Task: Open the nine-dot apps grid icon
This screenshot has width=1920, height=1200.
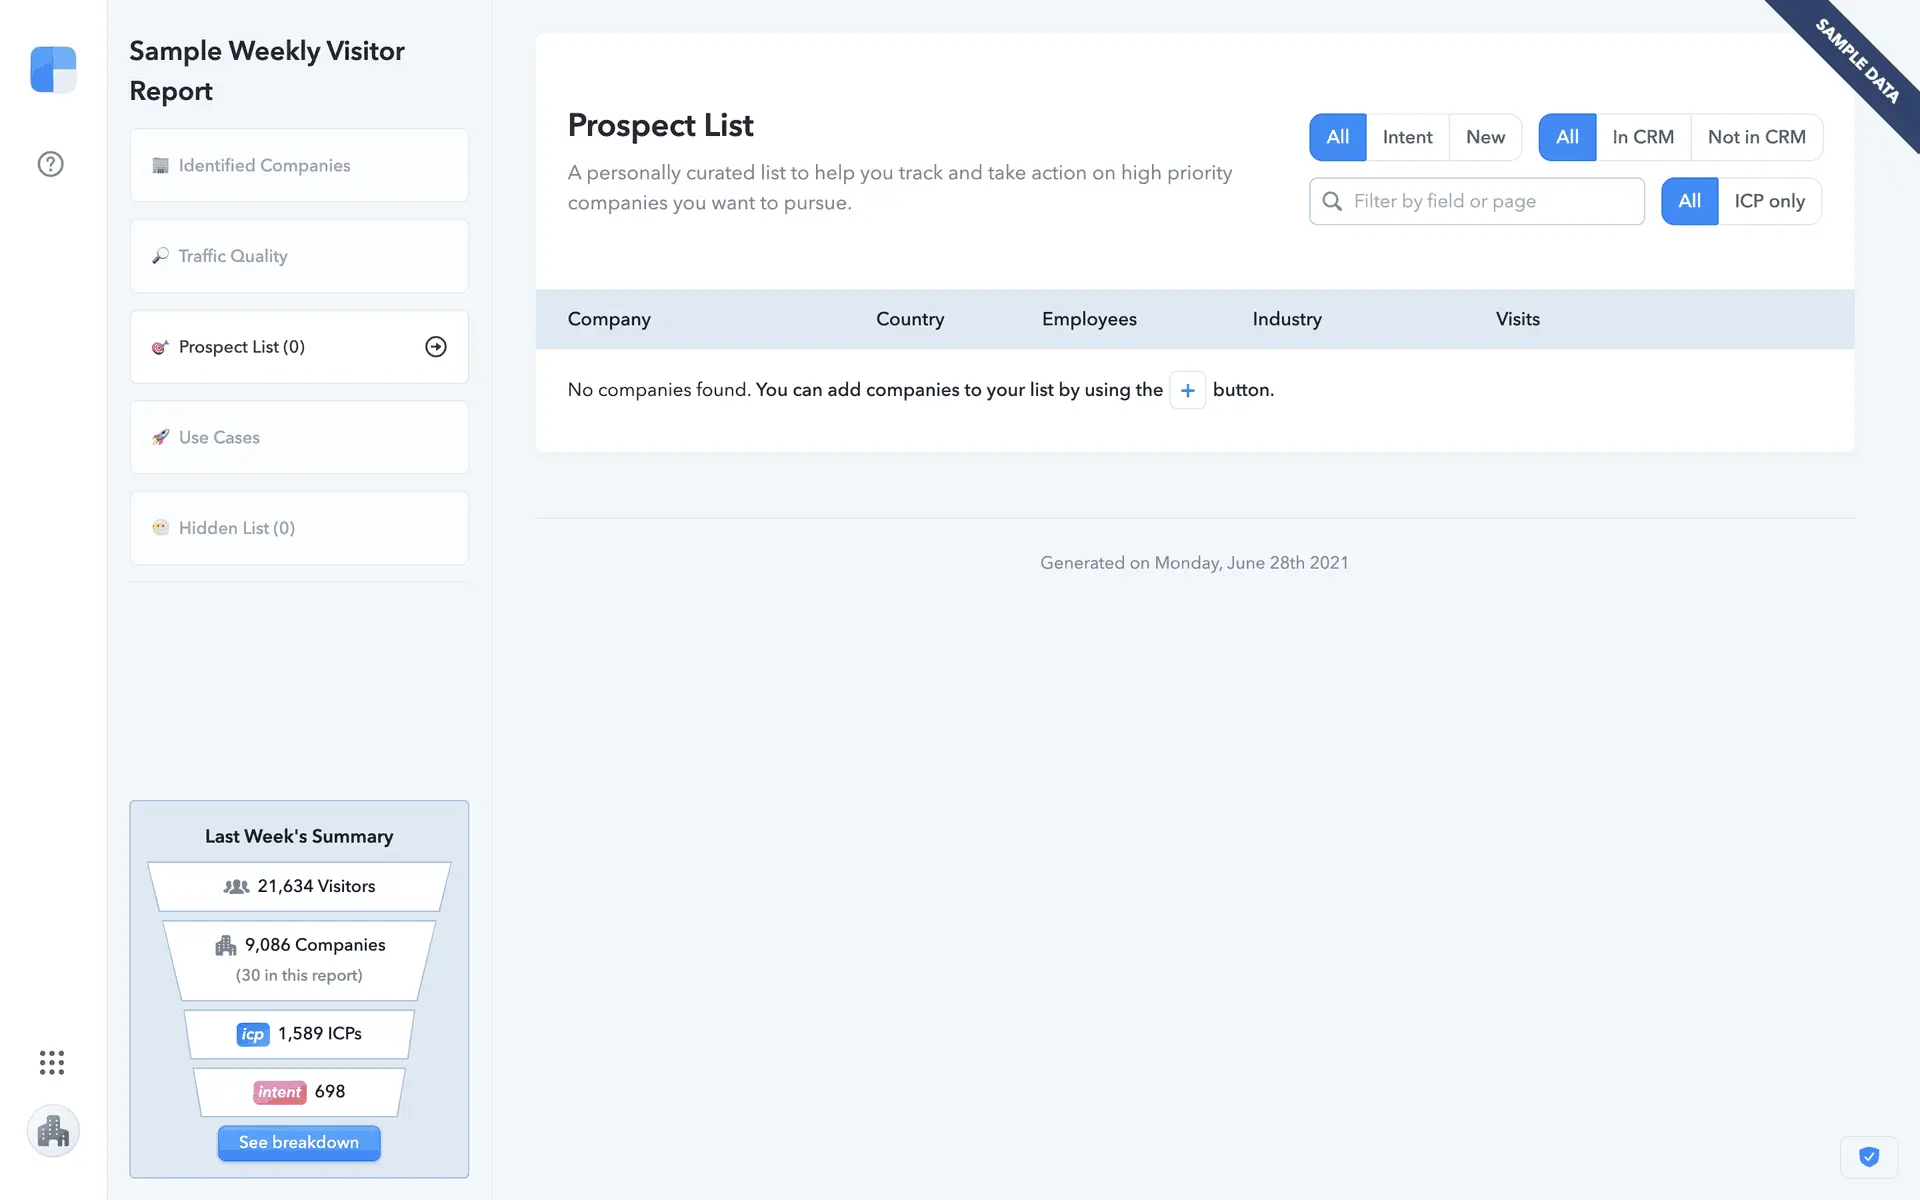Action: [x=51, y=1062]
